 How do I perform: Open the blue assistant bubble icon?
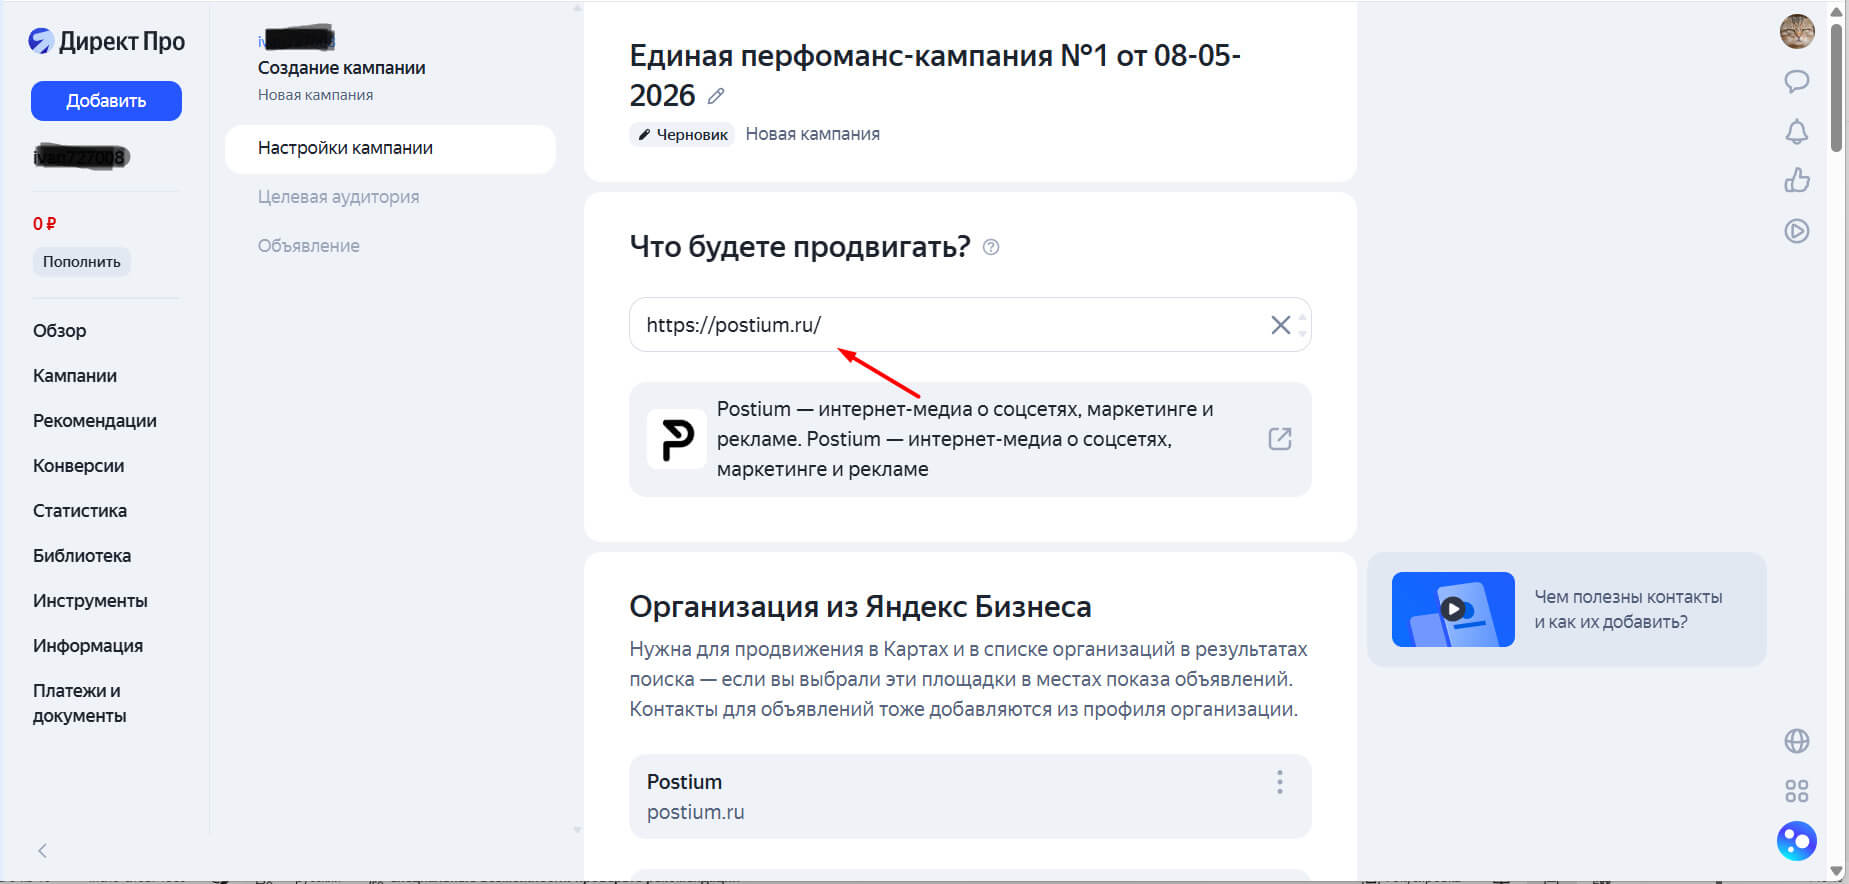click(x=1797, y=841)
